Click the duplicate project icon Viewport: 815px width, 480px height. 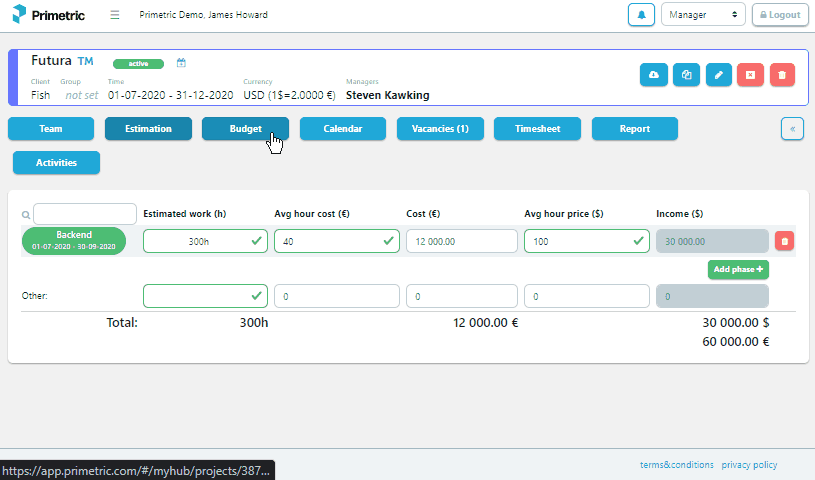[686, 75]
